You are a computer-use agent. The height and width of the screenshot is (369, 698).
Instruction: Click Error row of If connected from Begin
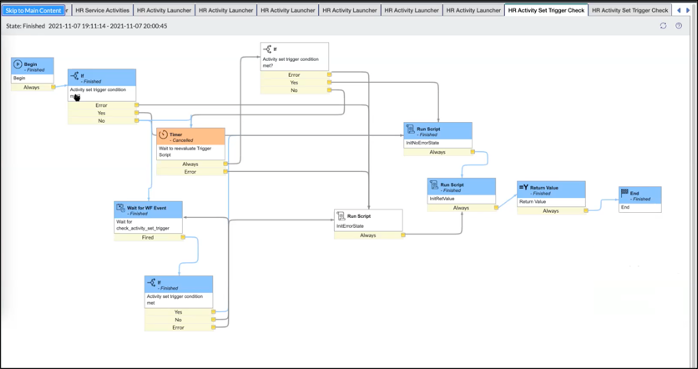pyautogui.click(x=101, y=105)
